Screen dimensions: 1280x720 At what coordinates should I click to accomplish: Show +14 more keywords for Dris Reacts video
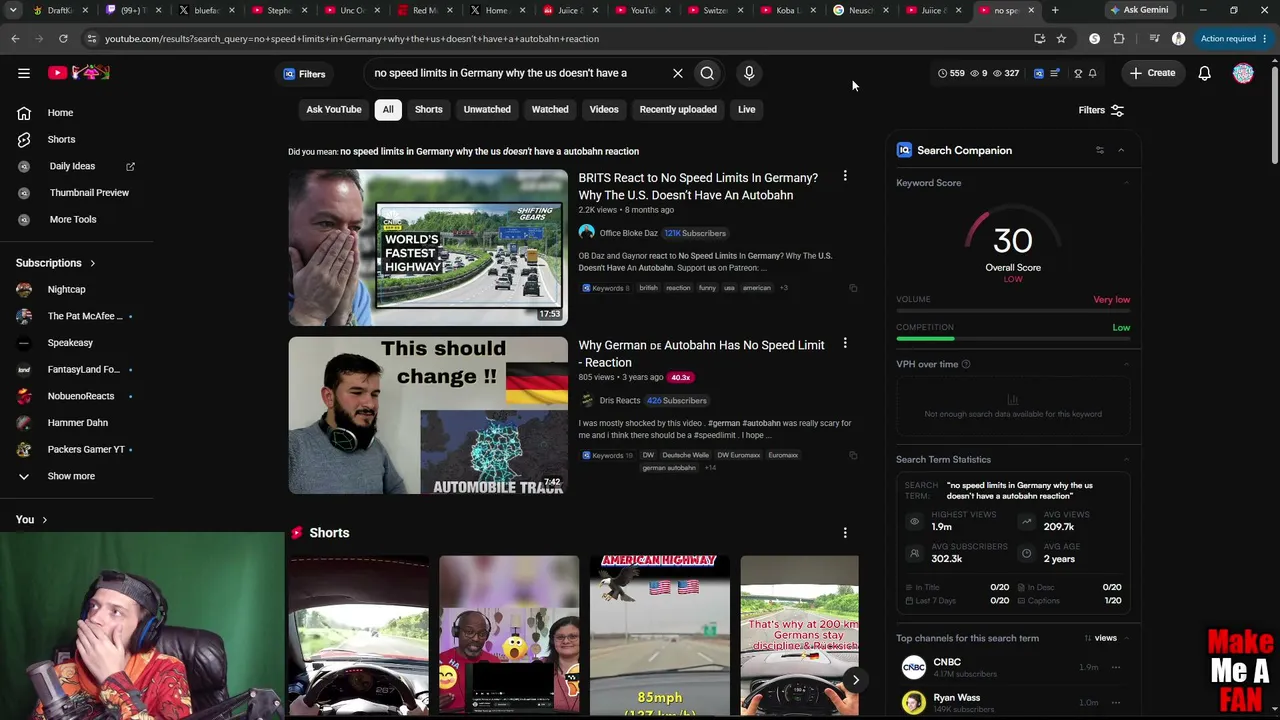pyautogui.click(x=710, y=468)
